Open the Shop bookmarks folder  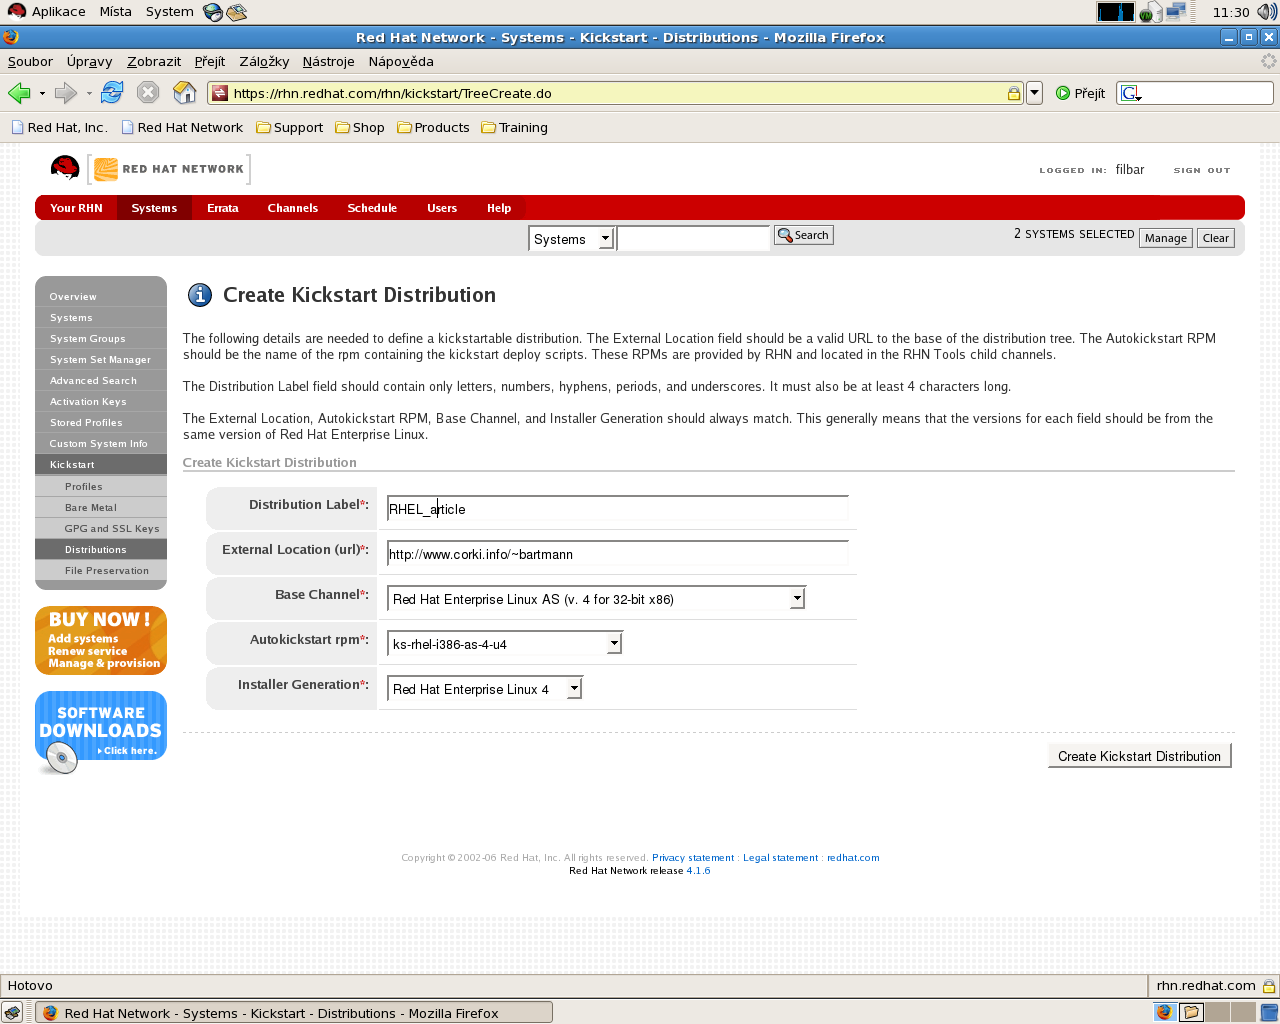coord(360,127)
